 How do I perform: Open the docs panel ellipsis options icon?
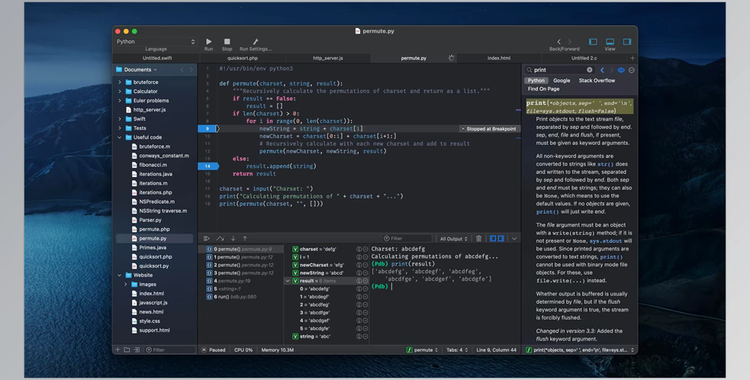coord(631,70)
